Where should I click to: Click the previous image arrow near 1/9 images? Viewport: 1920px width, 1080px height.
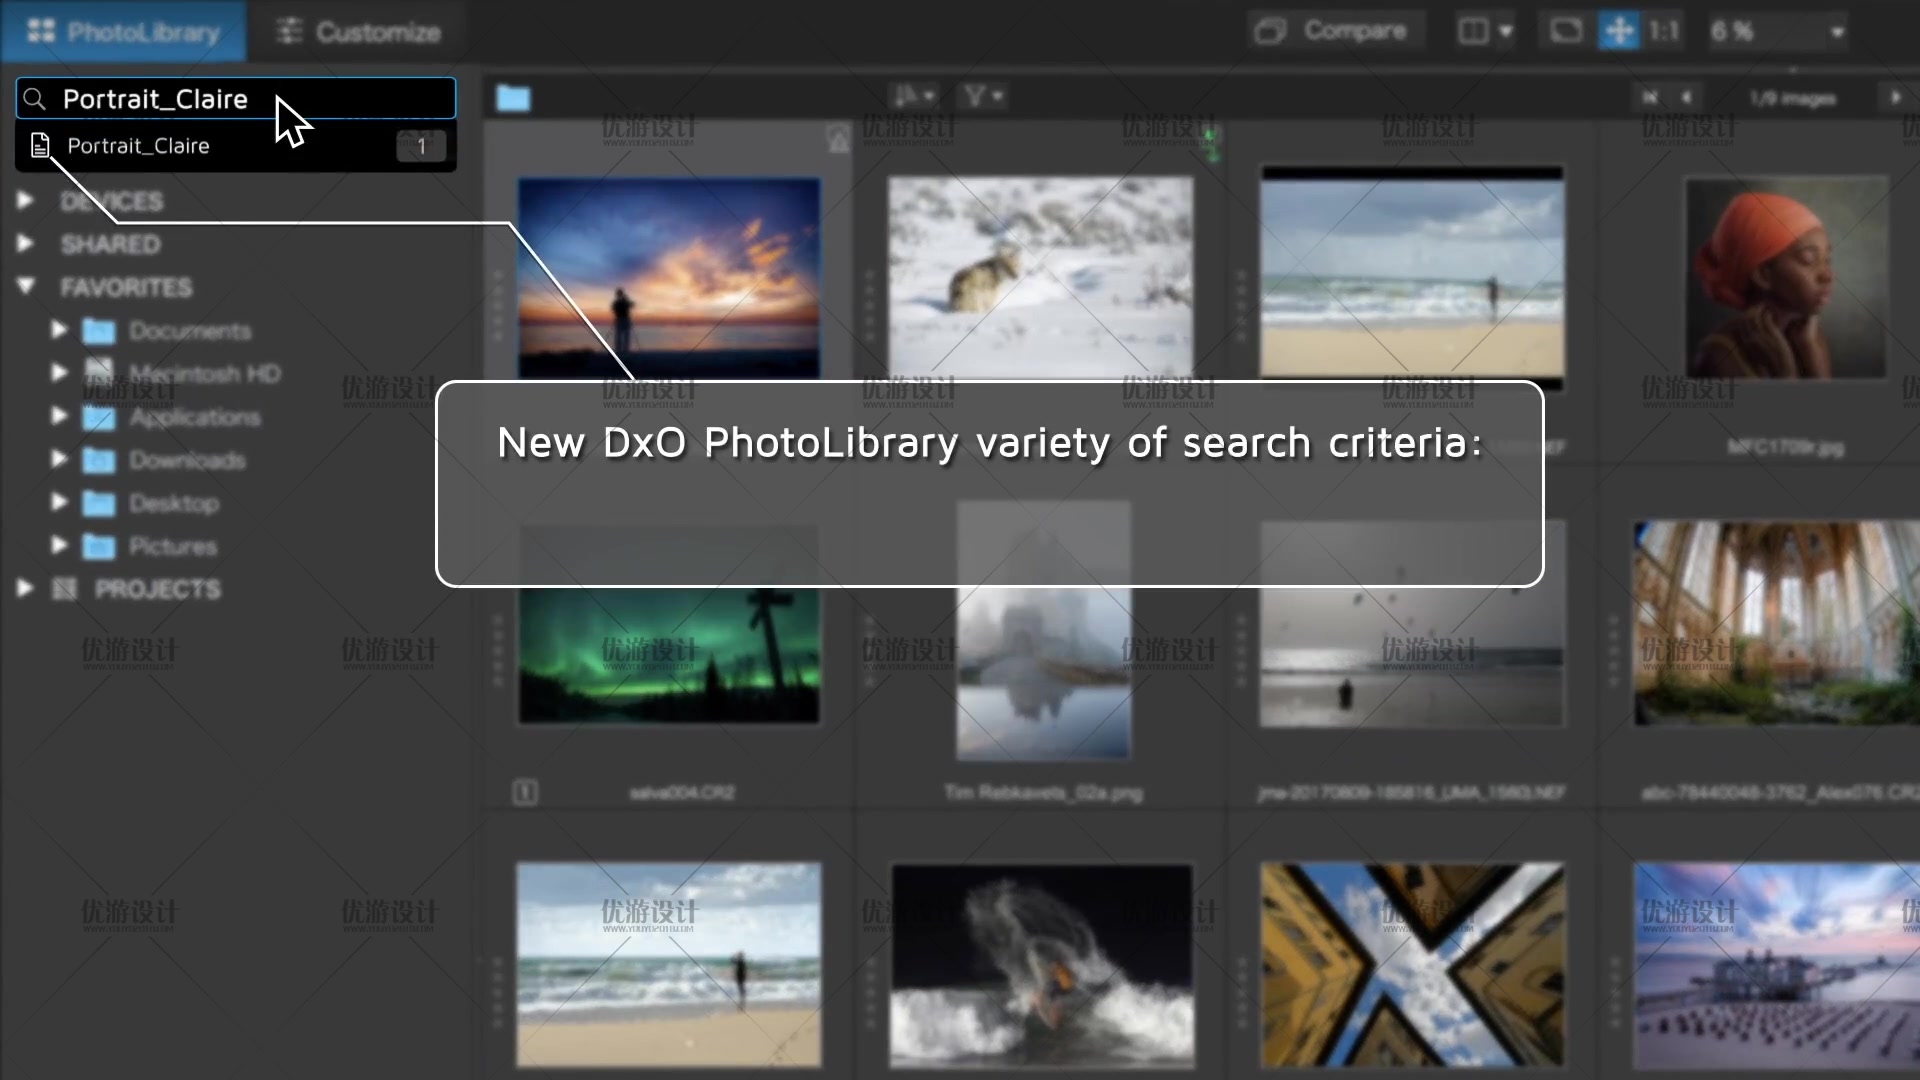click(1687, 97)
